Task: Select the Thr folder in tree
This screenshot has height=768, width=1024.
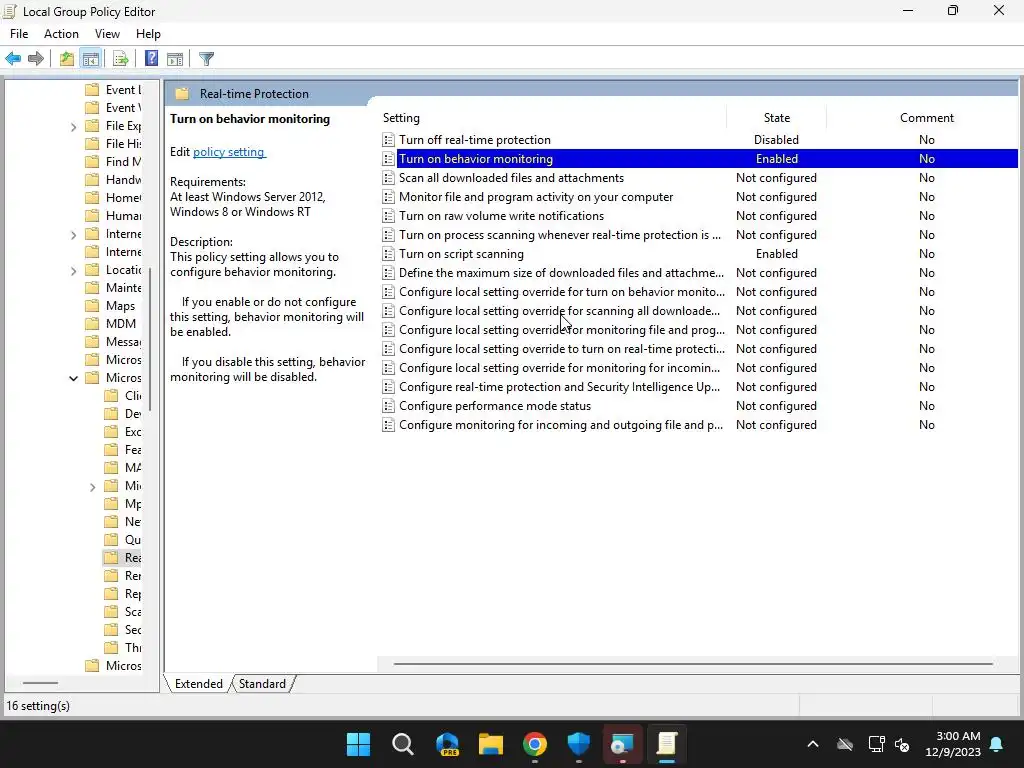Action: pos(133,648)
